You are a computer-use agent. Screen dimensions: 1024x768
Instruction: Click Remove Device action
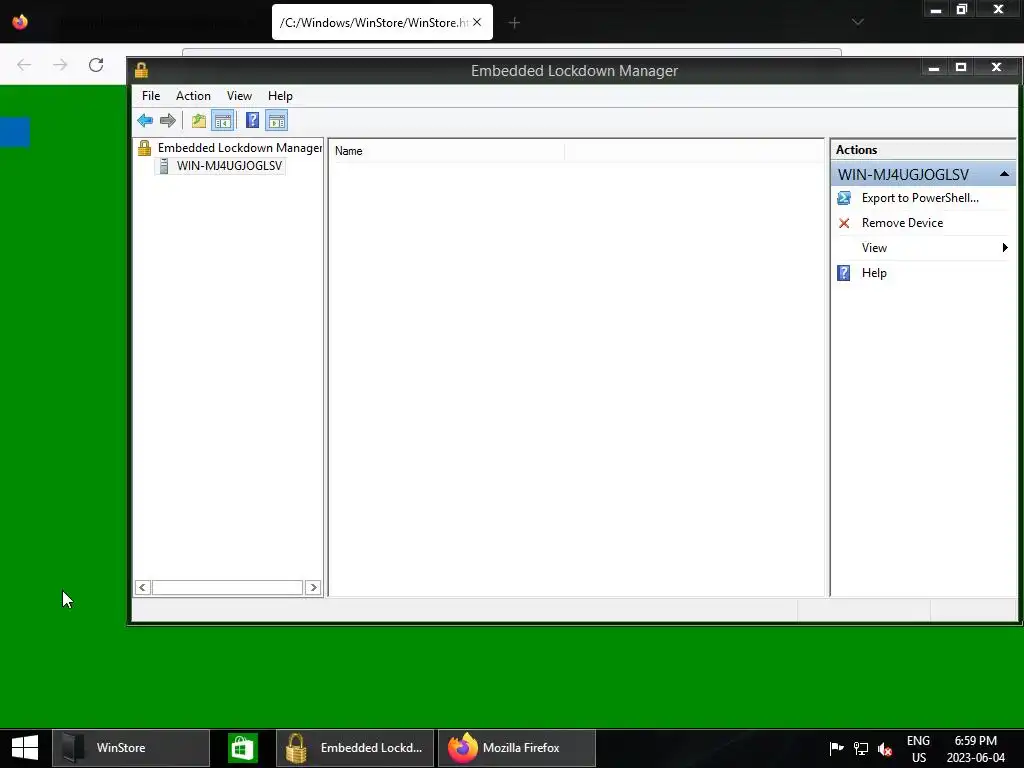point(902,223)
